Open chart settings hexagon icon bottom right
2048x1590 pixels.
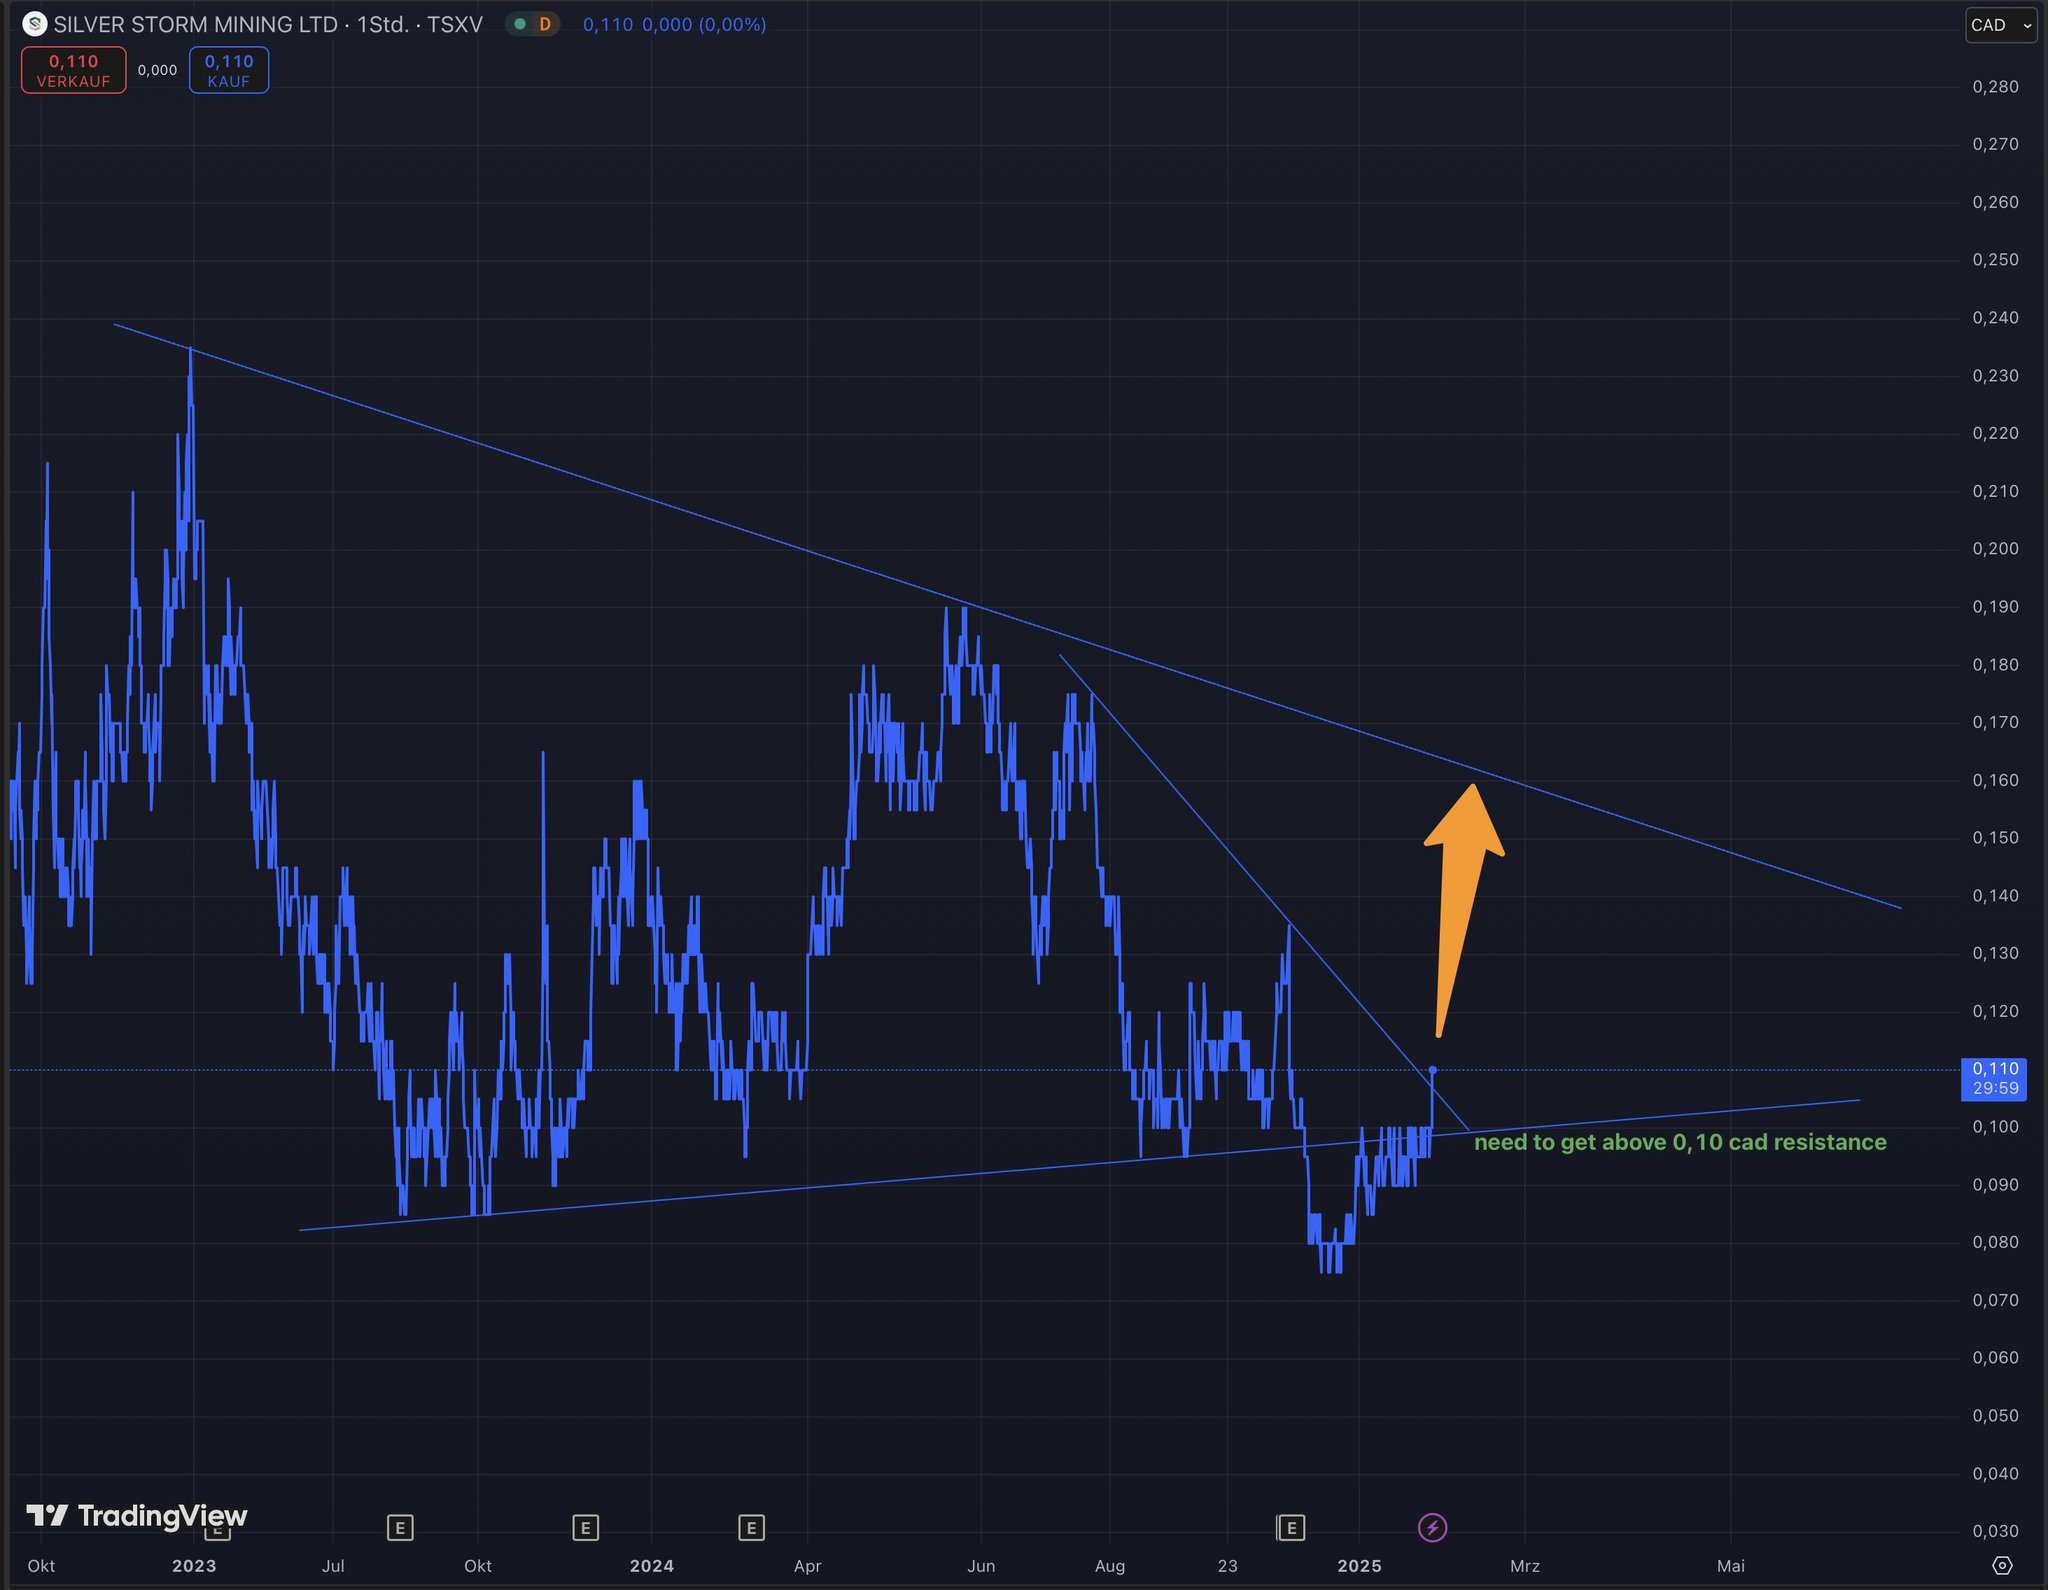(x=2002, y=1565)
